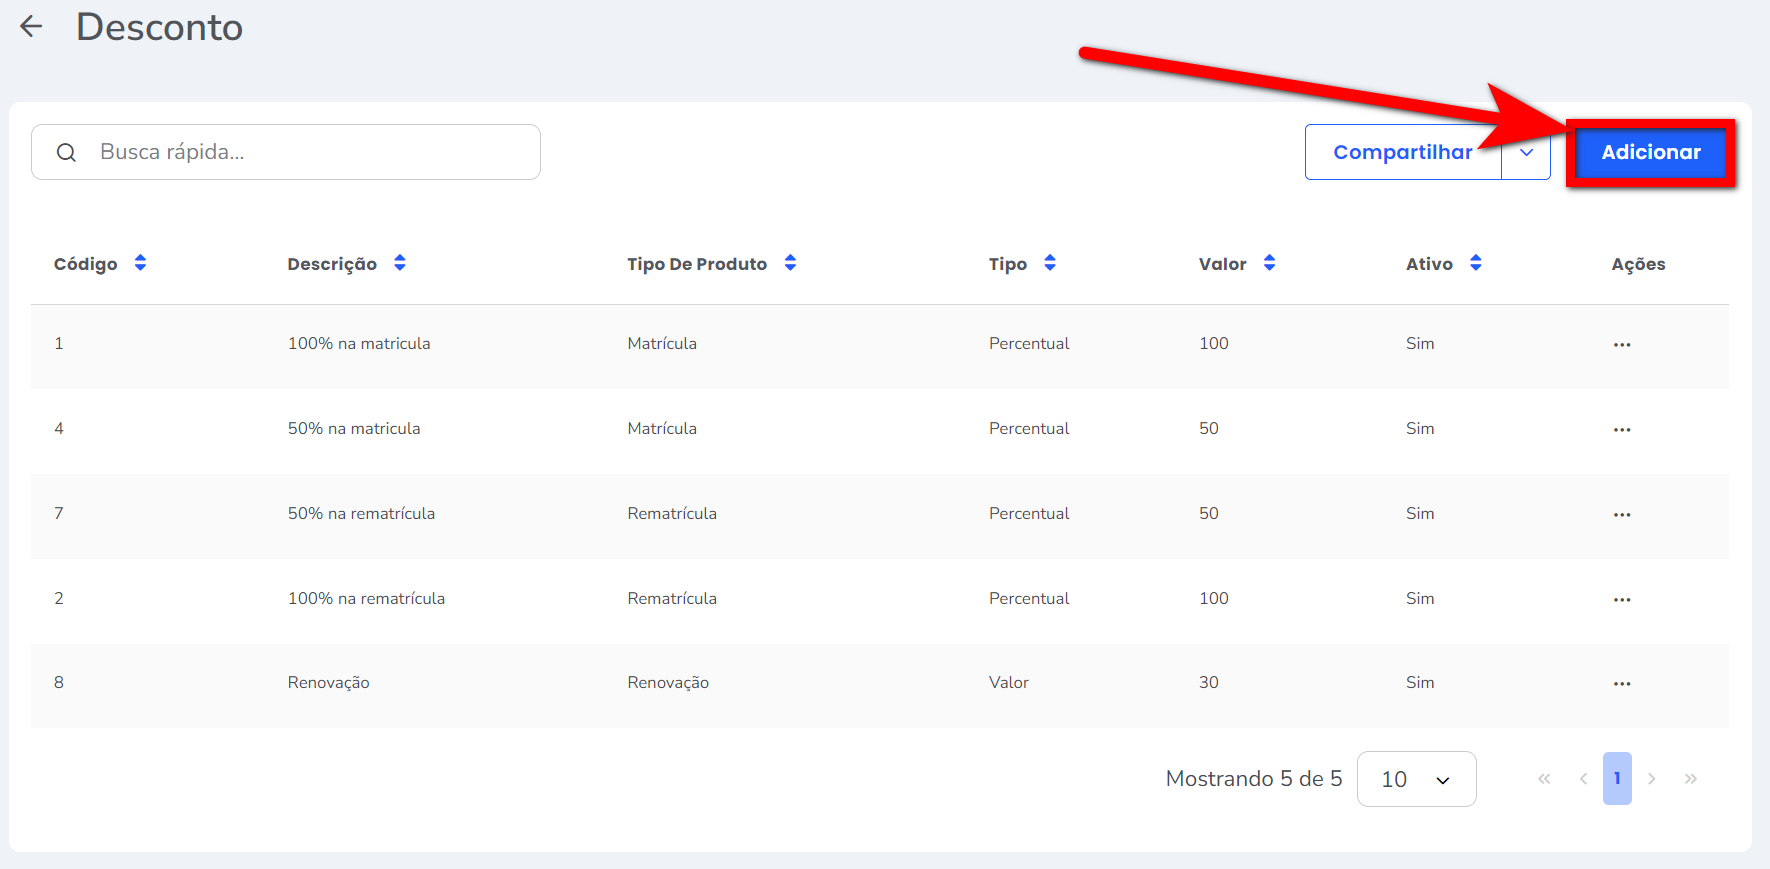This screenshot has height=869, width=1770.
Task: Sort table by Código column
Action: [x=140, y=263]
